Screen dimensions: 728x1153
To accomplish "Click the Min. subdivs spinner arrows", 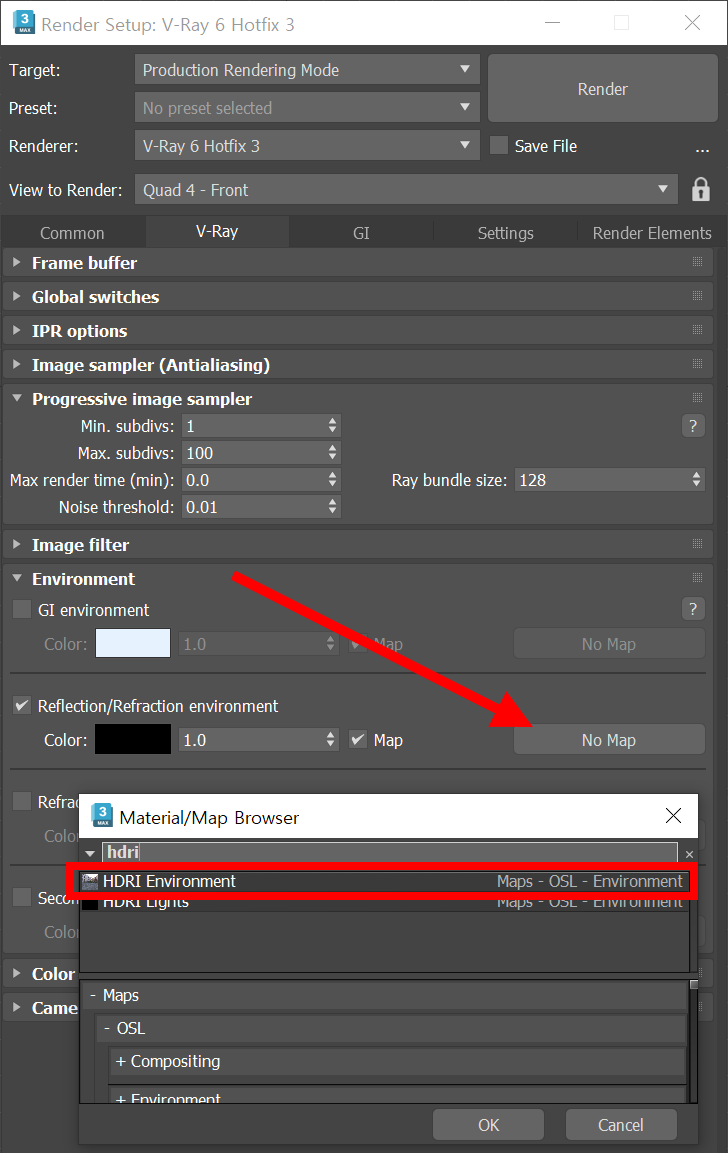I will click(332, 425).
